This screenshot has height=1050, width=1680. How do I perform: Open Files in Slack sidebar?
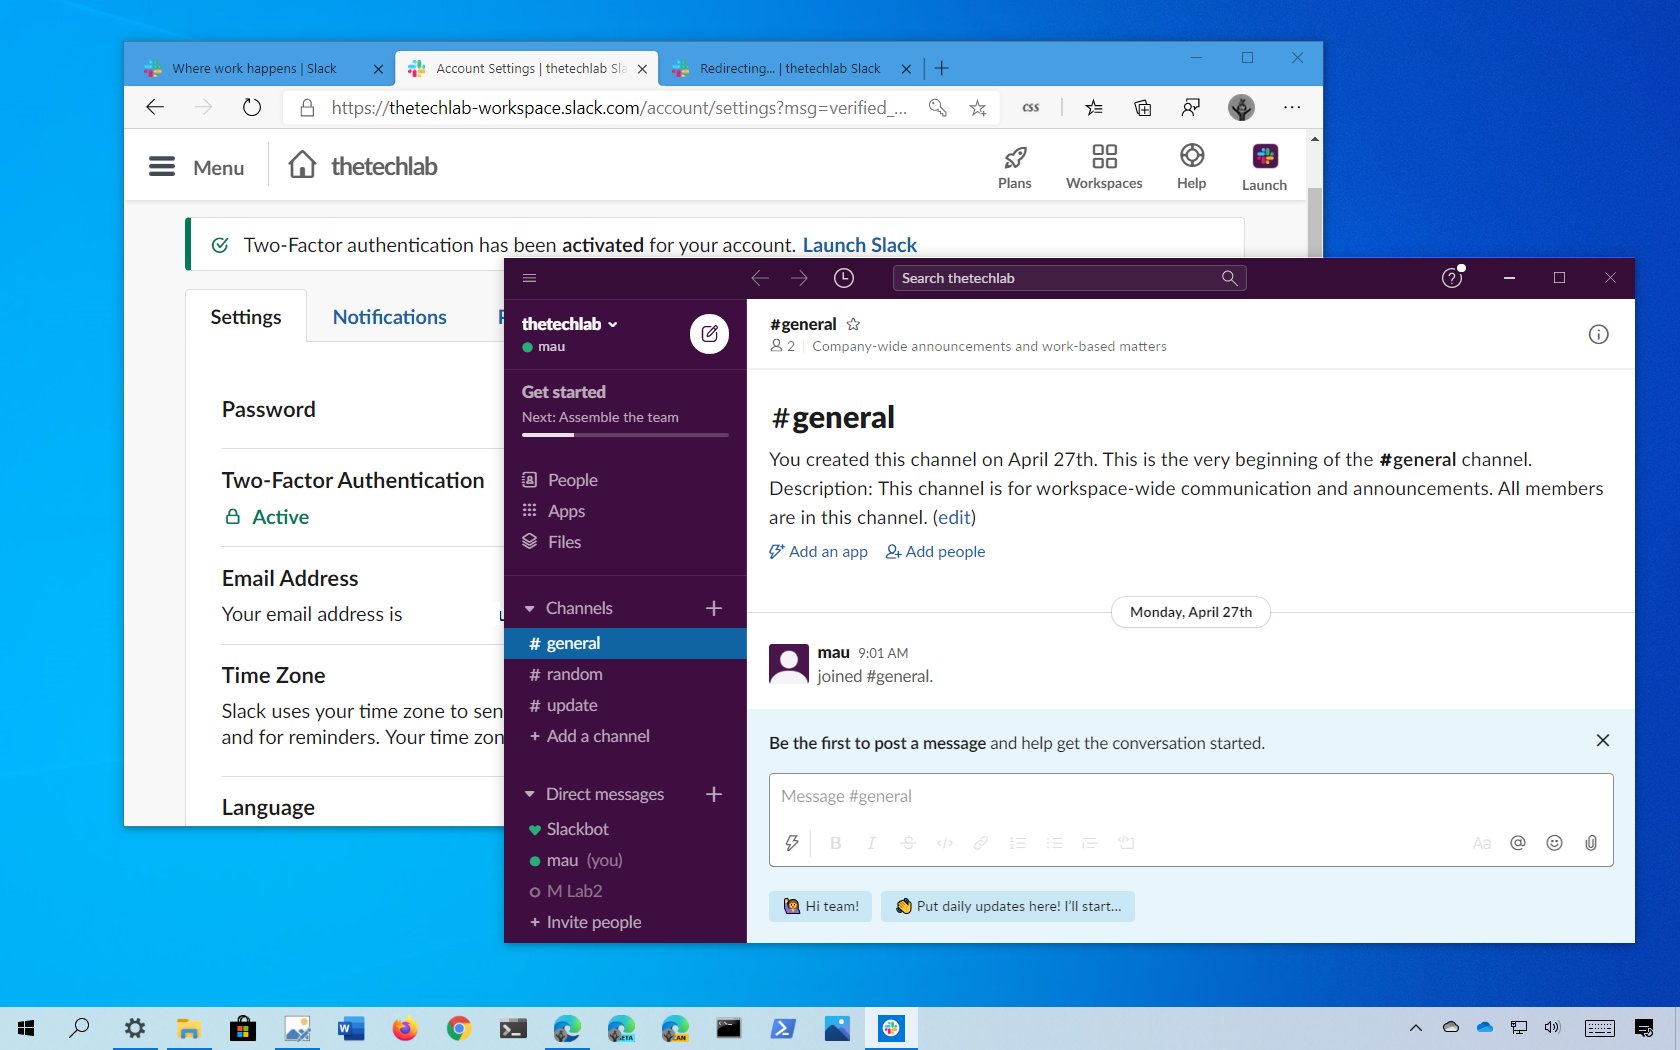click(552, 542)
